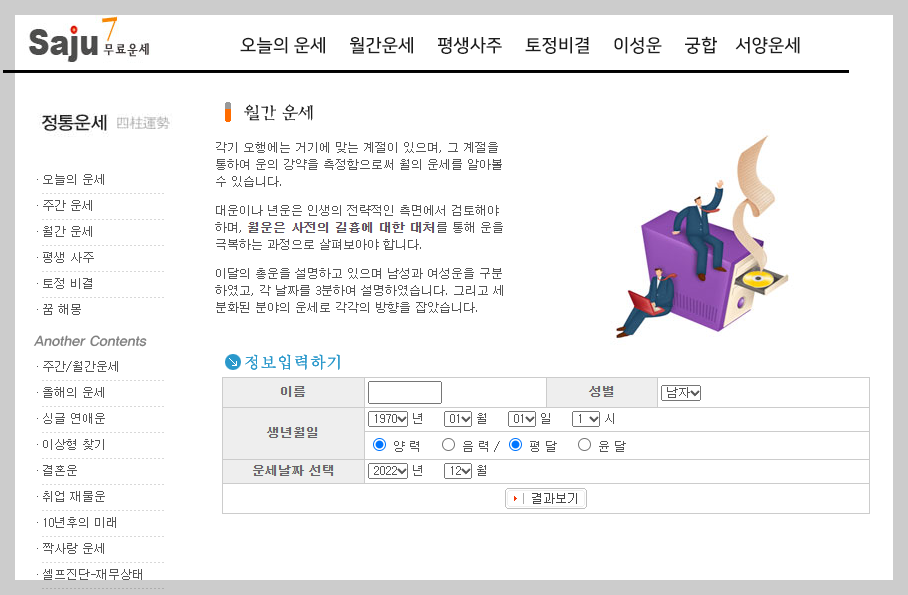Click sidebar link 주간 운세

(67, 206)
